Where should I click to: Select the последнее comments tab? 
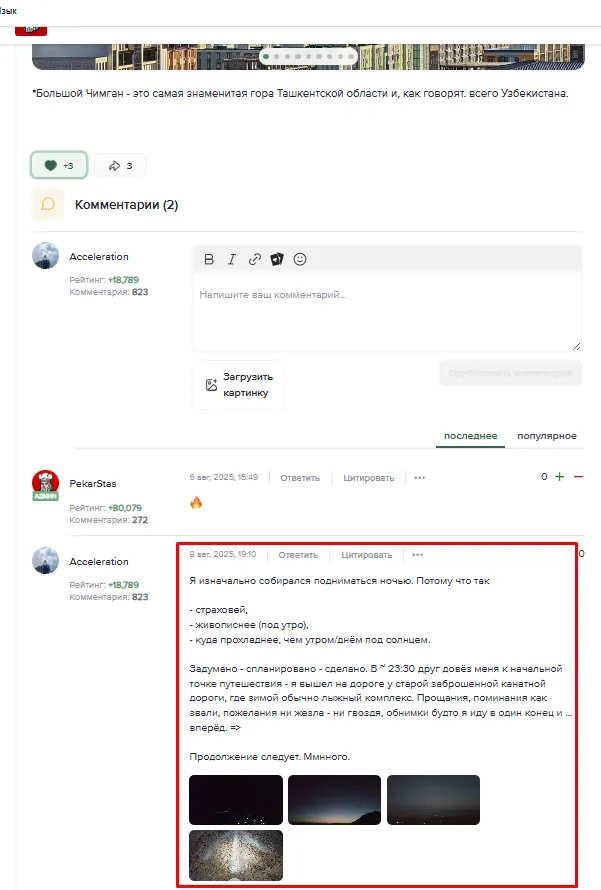click(470, 436)
